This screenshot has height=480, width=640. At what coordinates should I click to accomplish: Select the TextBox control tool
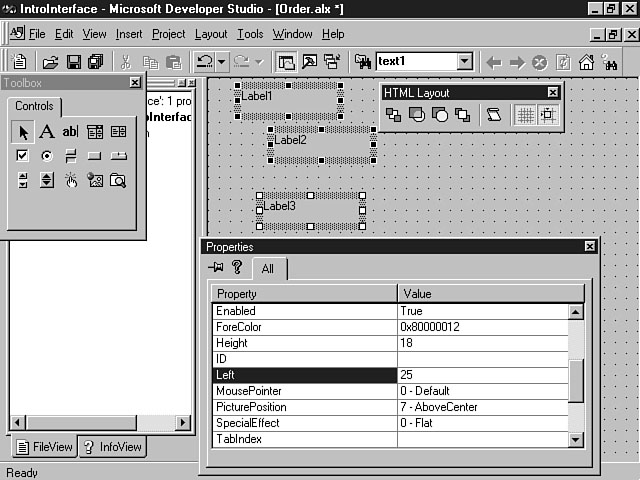[x=70, y=132]
